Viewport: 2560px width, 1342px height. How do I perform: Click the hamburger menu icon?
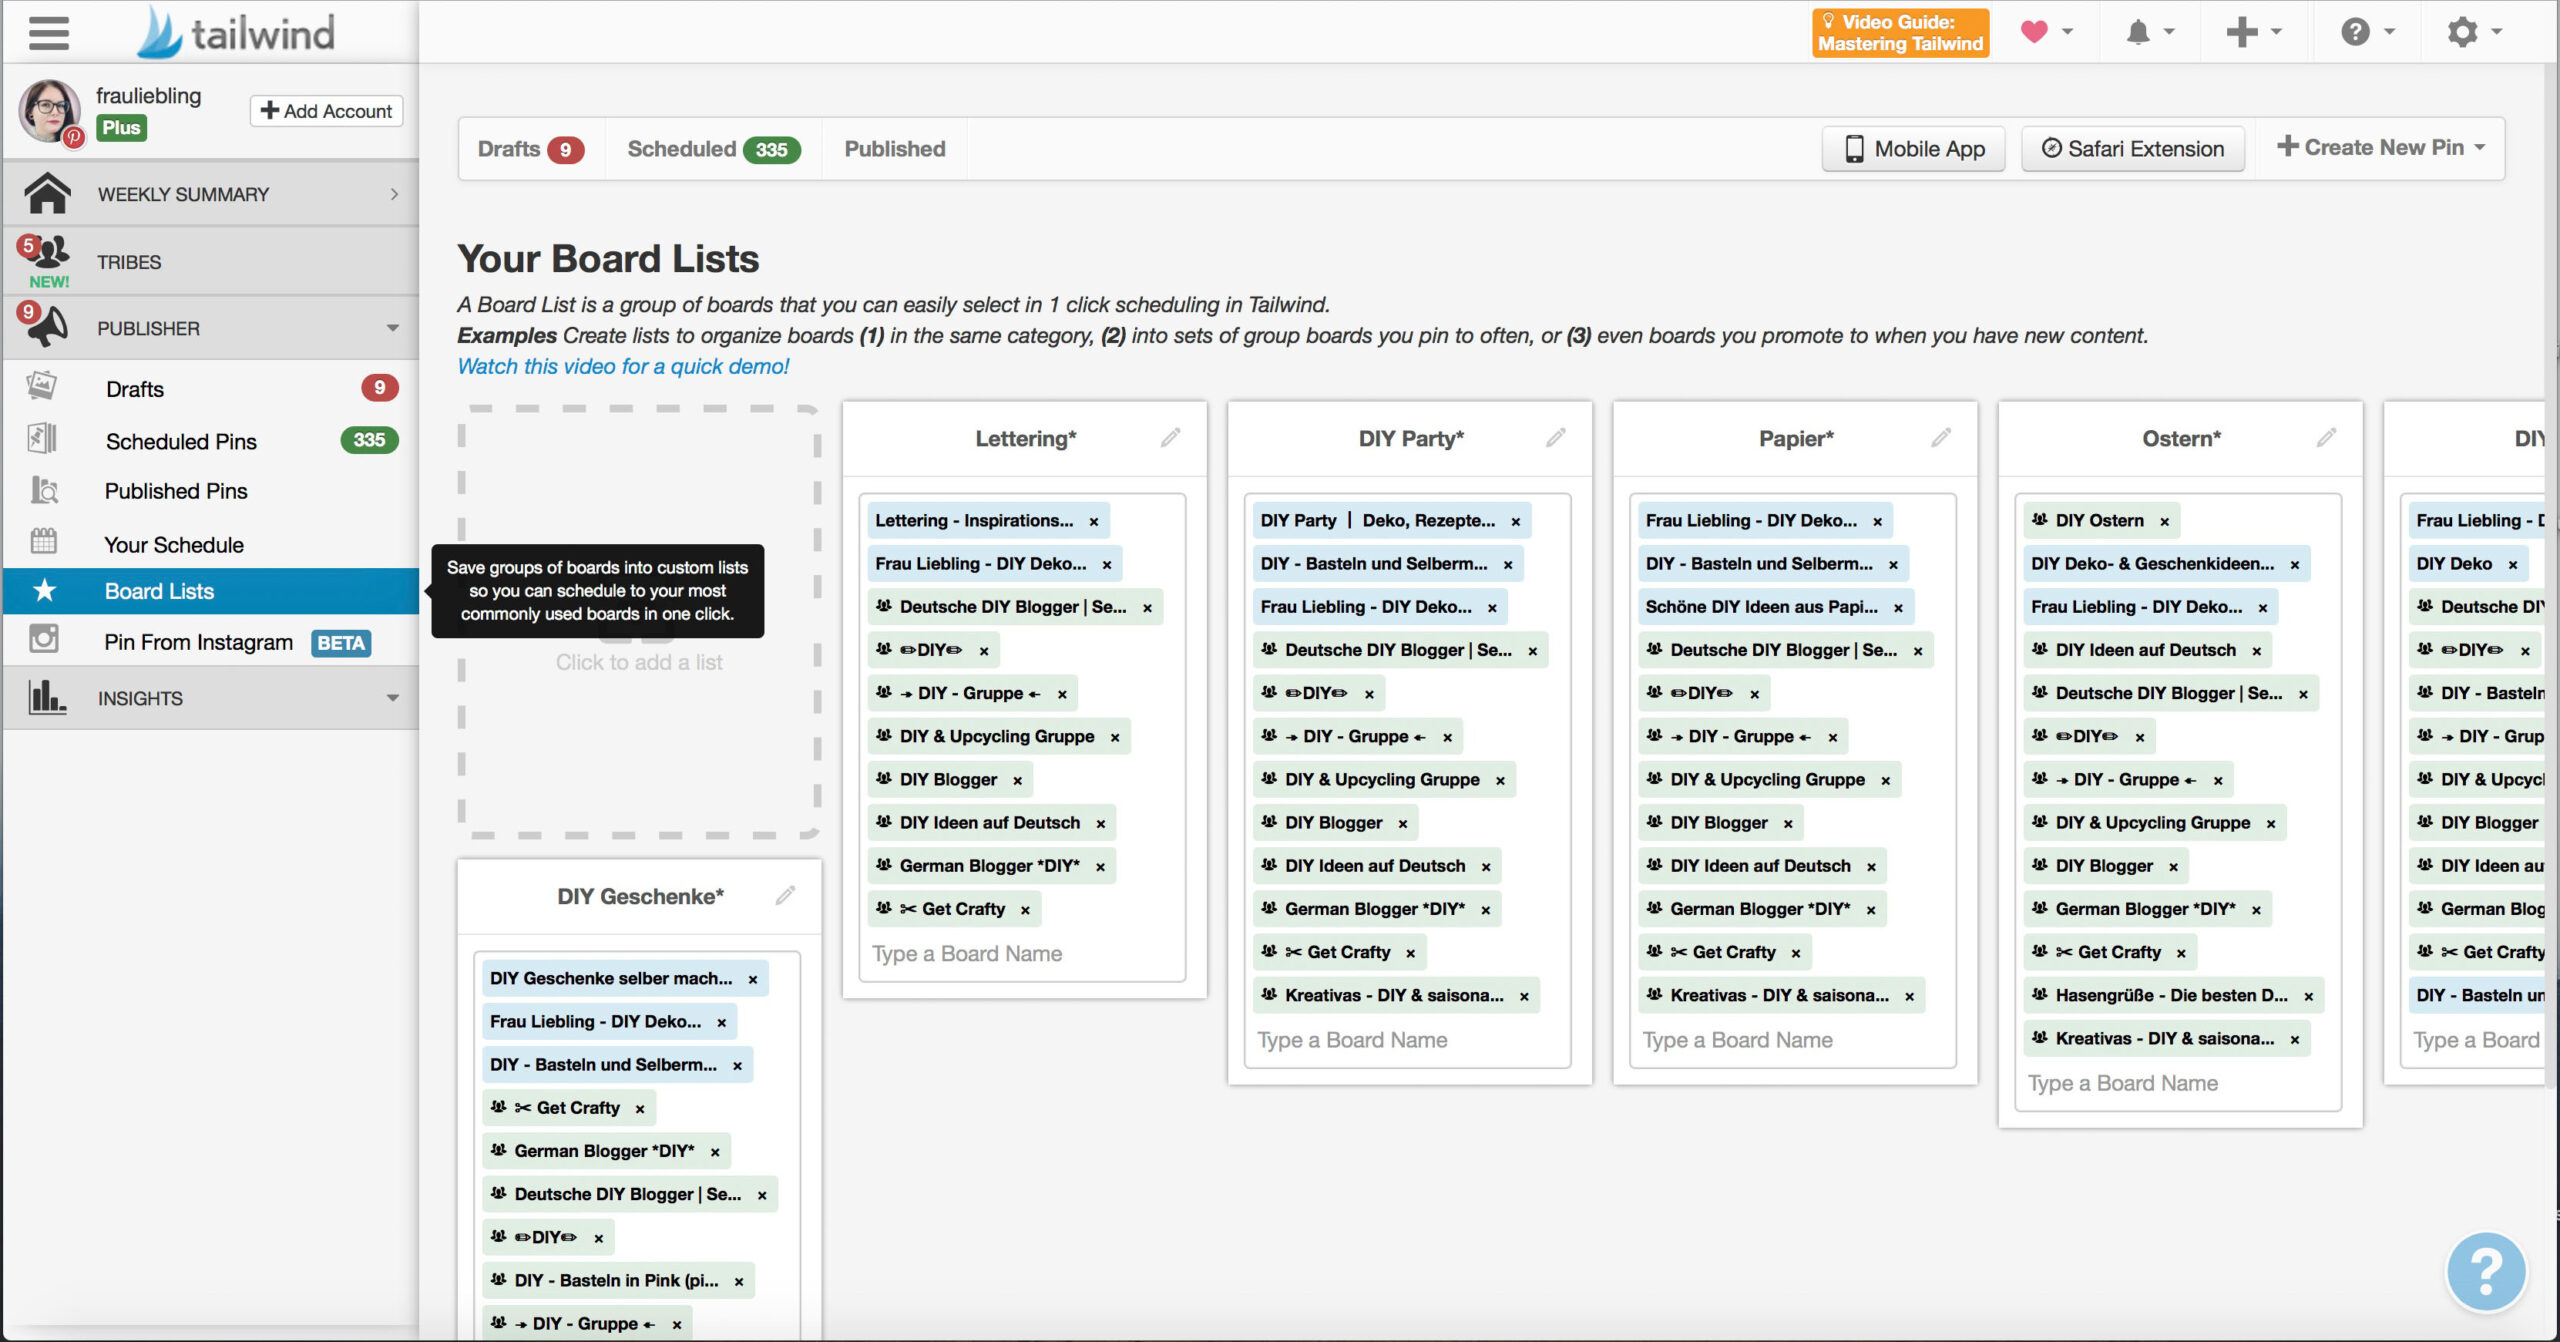click(48, 33)
